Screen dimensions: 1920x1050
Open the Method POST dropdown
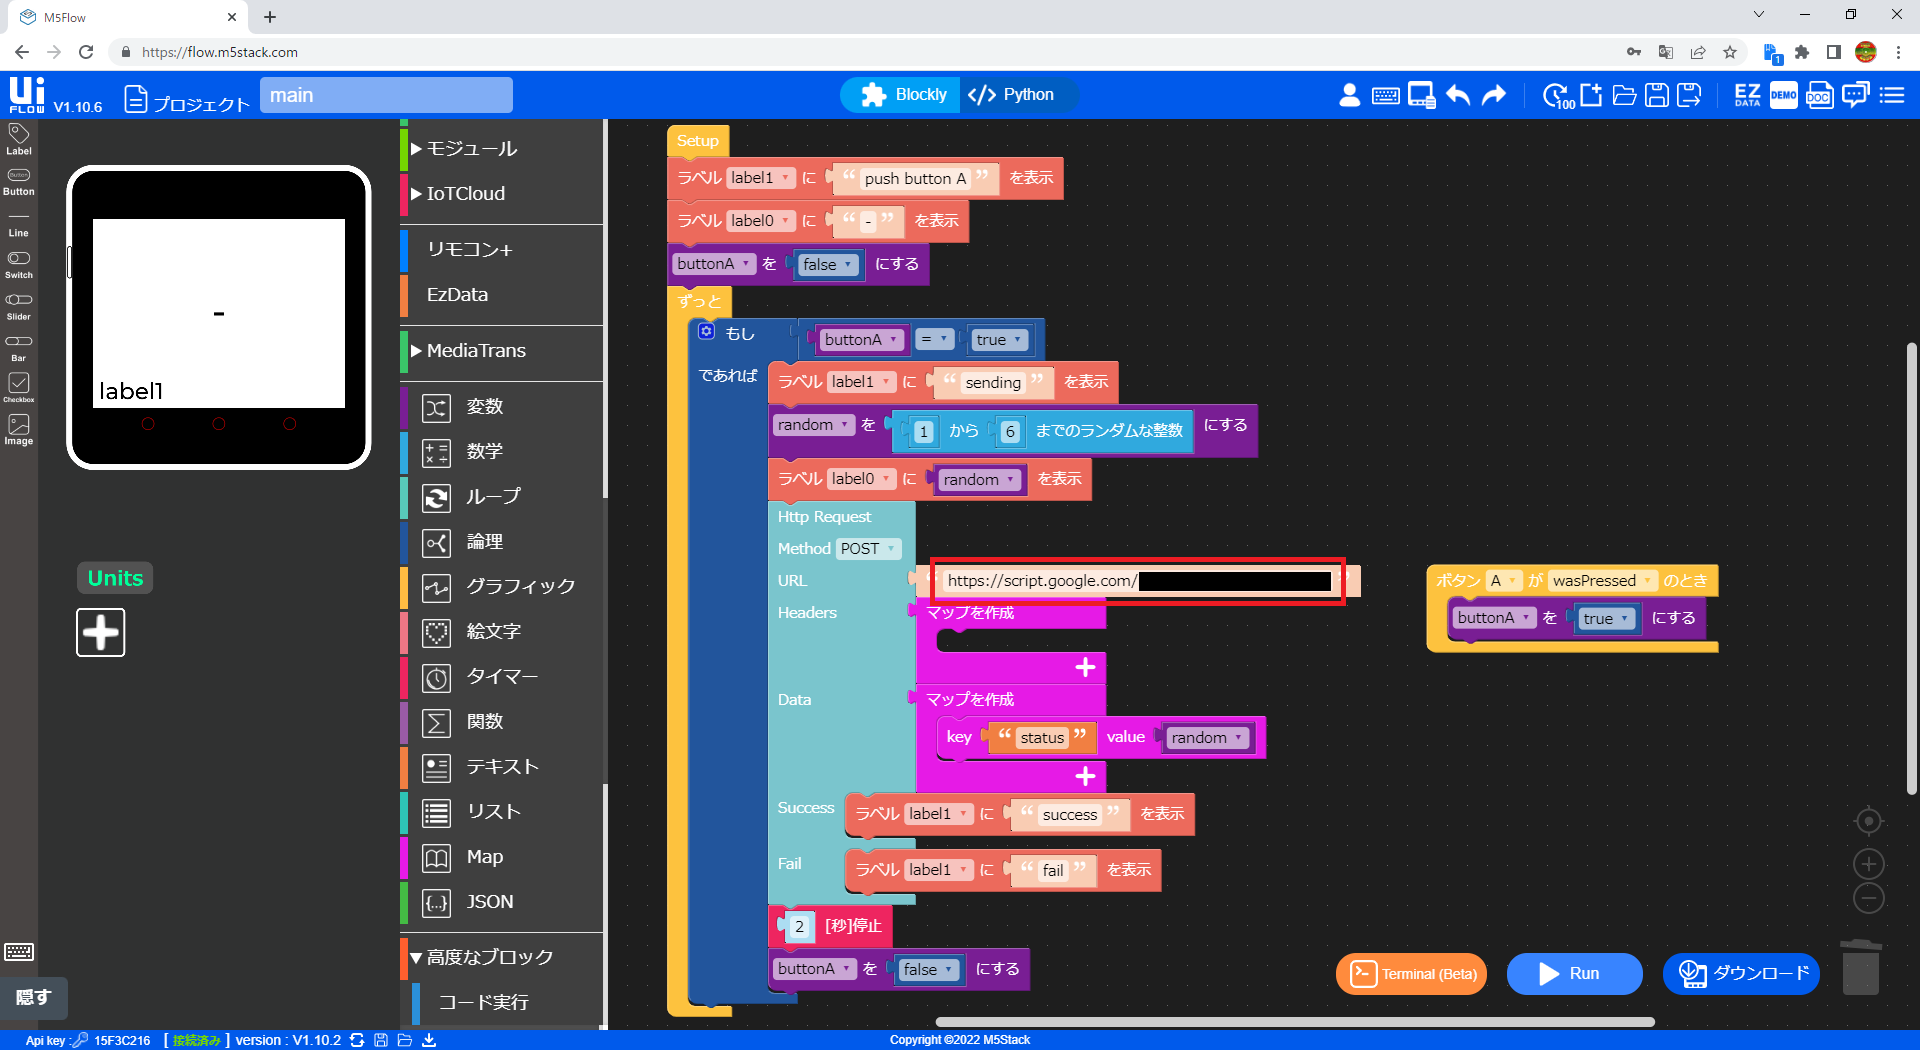click(868, 549)
